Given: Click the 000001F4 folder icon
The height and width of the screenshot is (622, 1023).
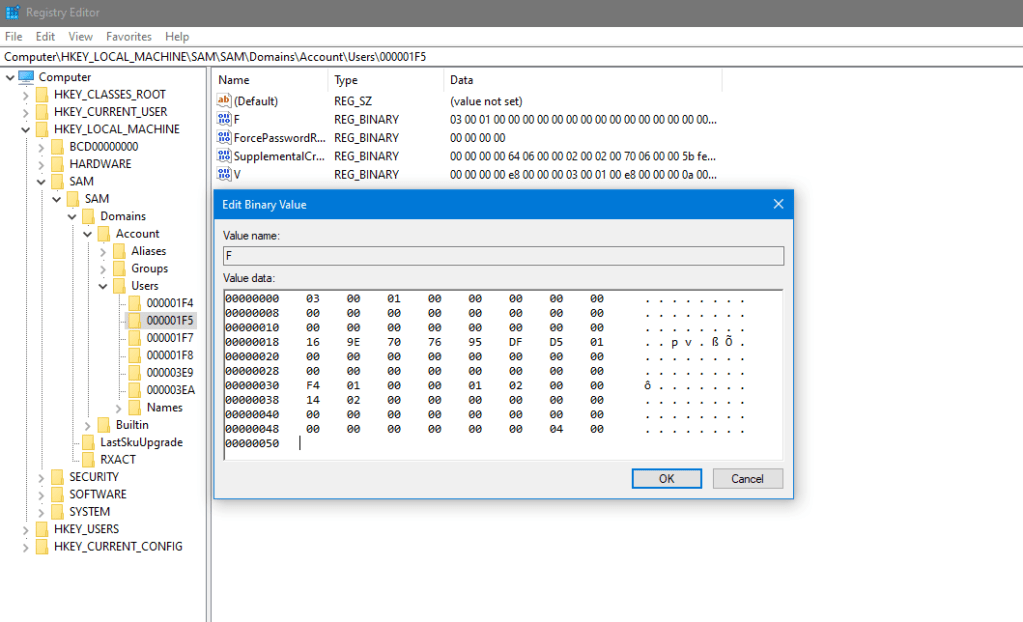Looking at the screenshot, I should [134, 303].
